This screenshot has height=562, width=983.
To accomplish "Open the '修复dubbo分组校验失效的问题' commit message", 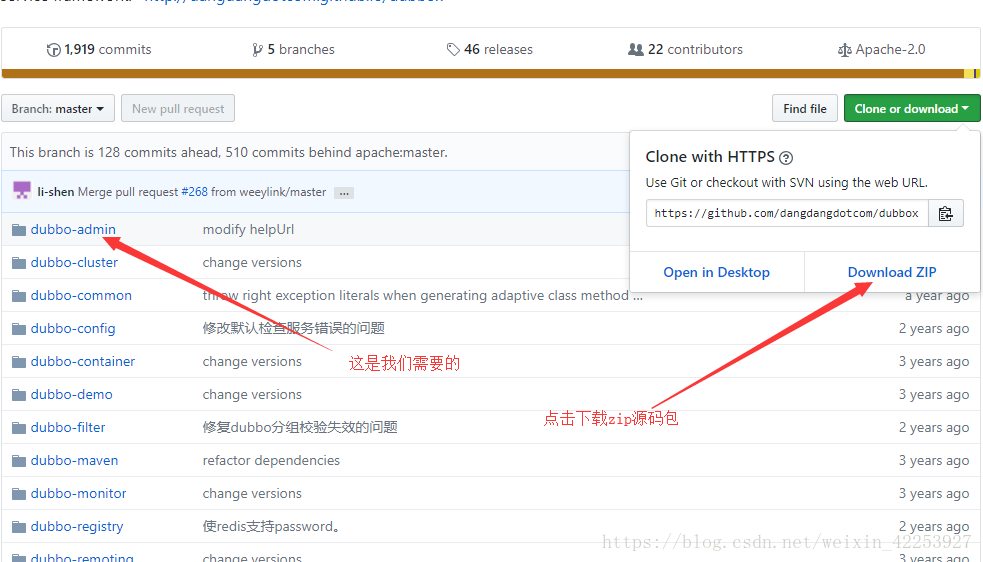I will 300,427.
